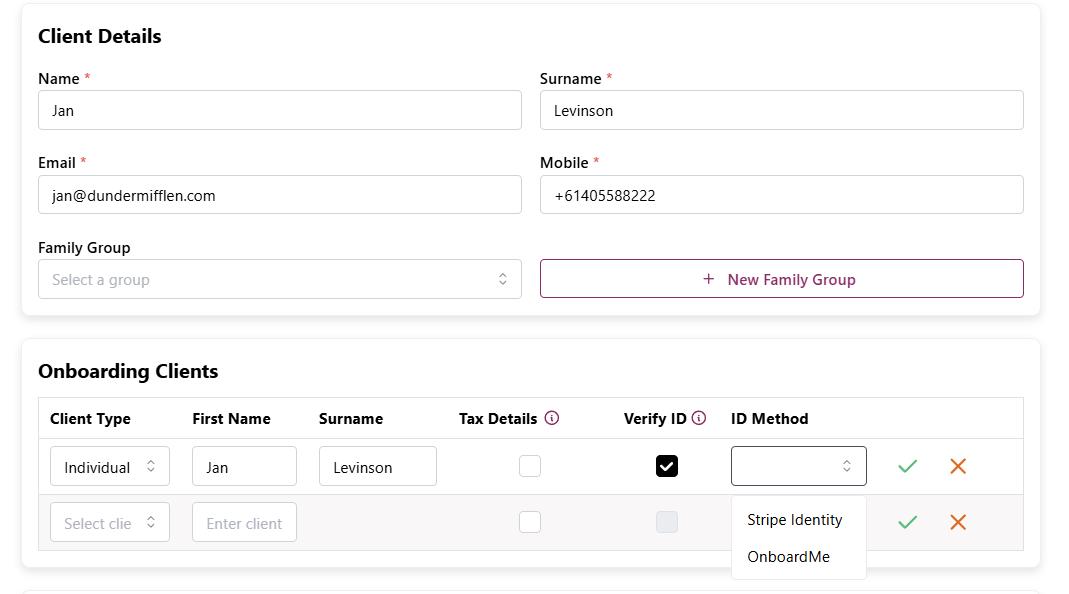Choose OnboardMe from ID Method list
The image size is (1069, 594).
[x=789, y=557]
